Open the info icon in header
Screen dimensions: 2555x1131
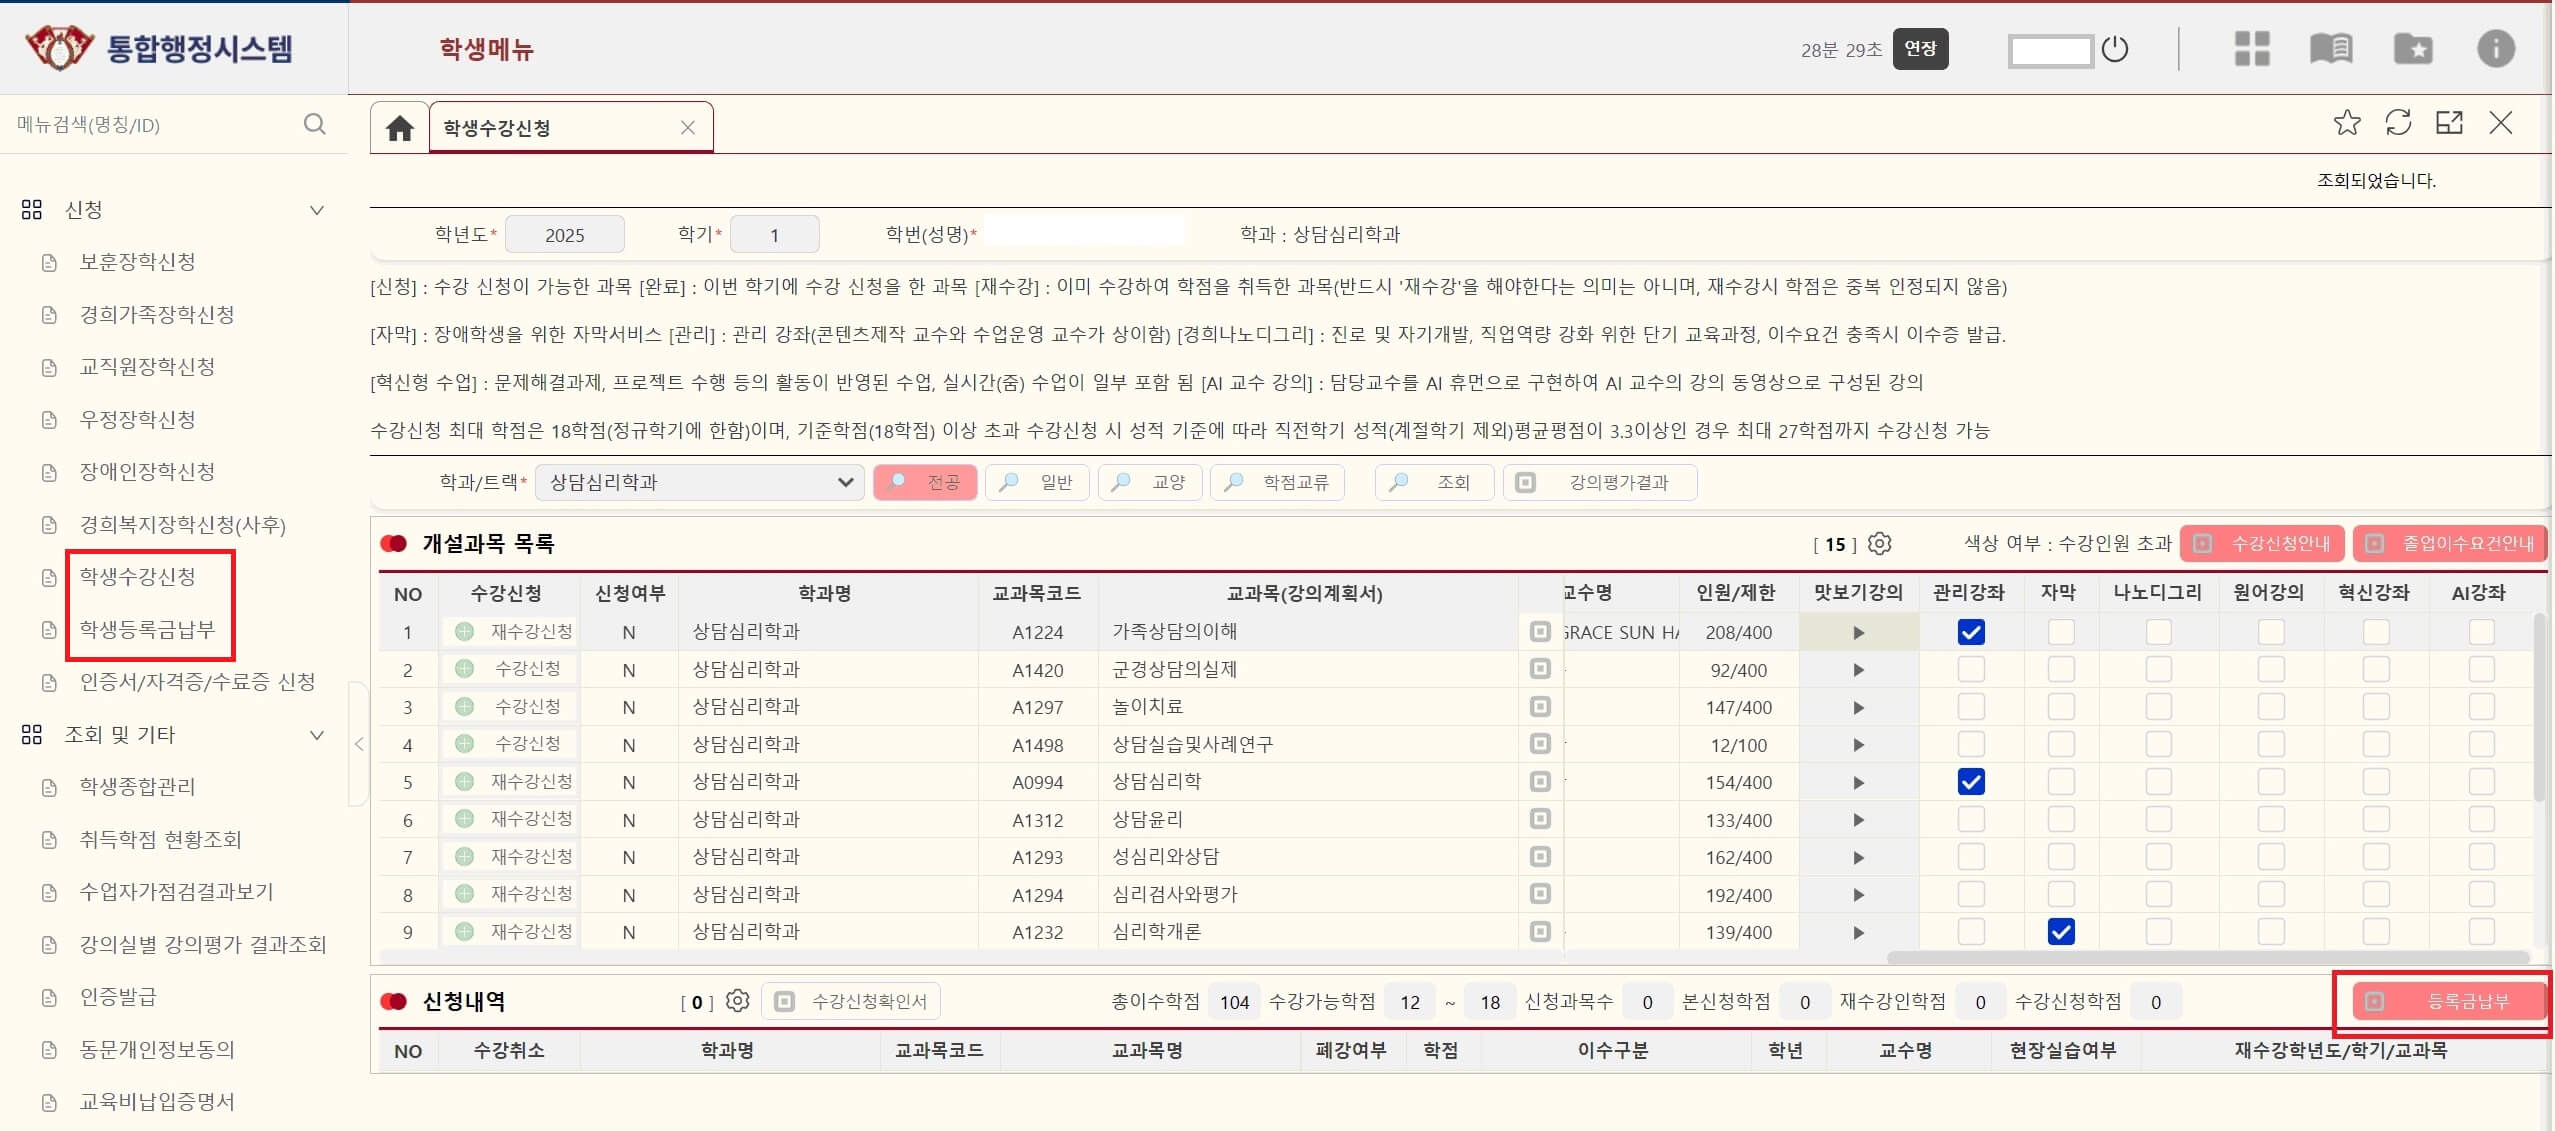click(2496, 48)
